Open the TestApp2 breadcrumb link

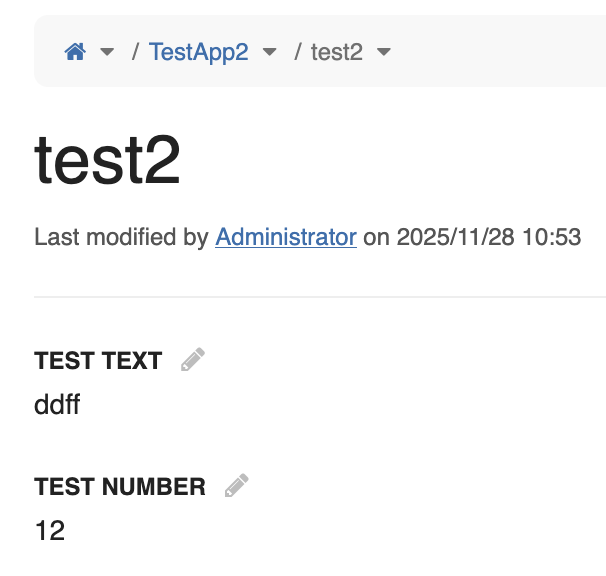198,52
